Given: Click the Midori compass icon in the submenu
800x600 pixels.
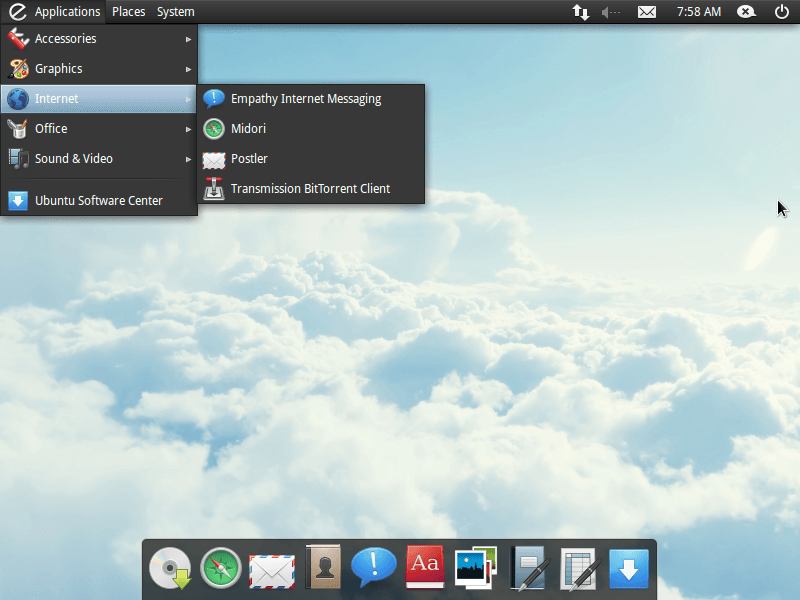Looking at the screenshot, I should (214, 129).
